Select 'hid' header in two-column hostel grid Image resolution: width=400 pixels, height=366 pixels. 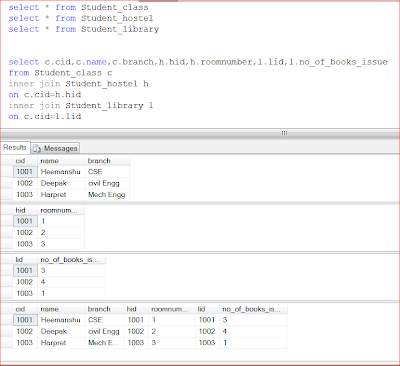(25, 210)
